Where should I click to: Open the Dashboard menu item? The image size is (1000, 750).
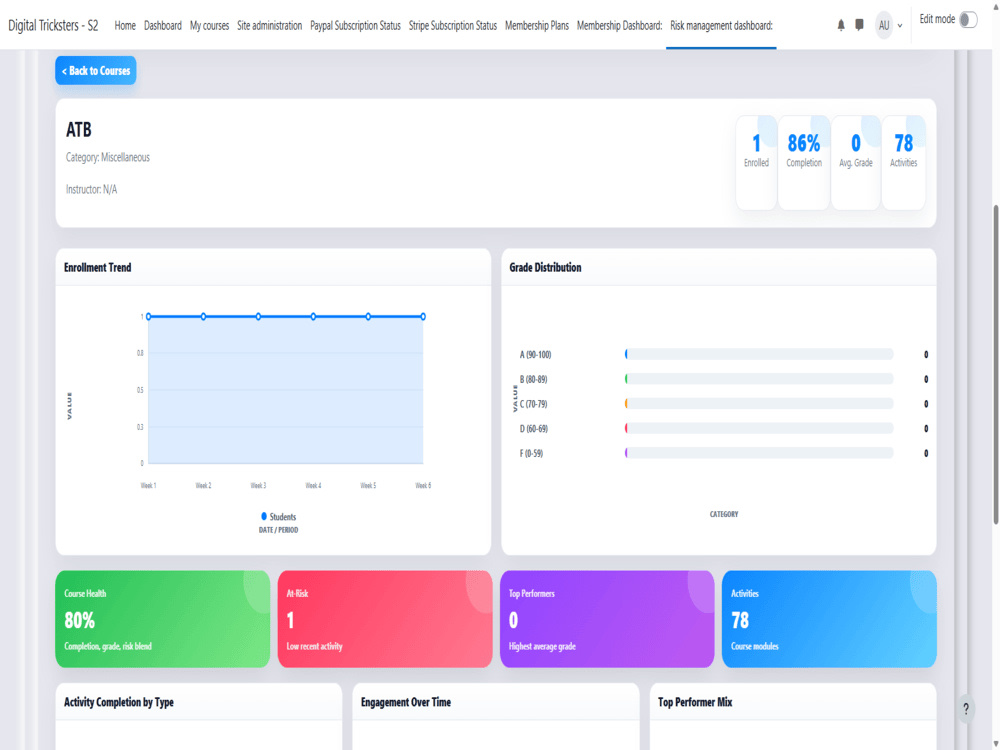163,26
